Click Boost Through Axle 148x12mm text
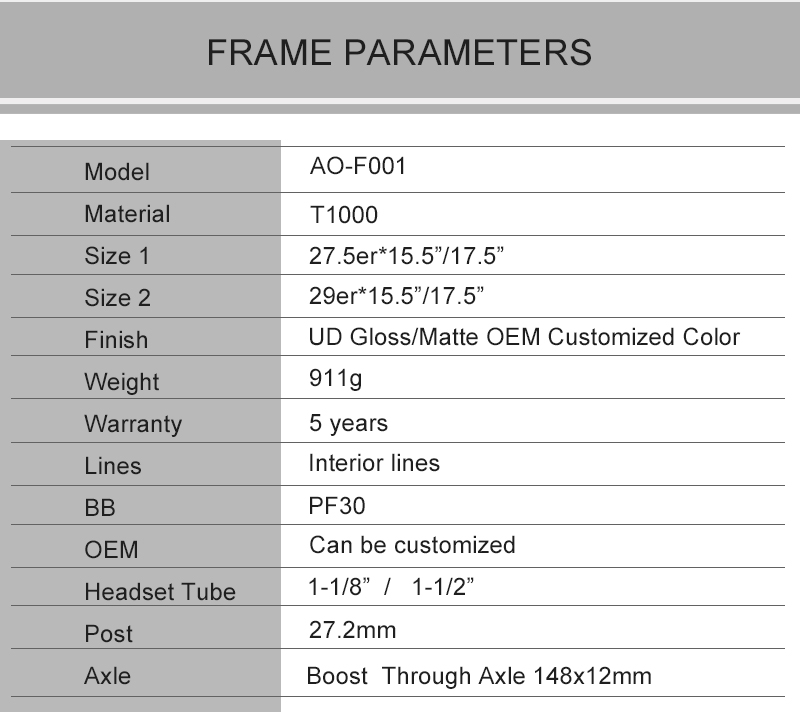This screenshot has width=800, height=724. pos(479,676)
